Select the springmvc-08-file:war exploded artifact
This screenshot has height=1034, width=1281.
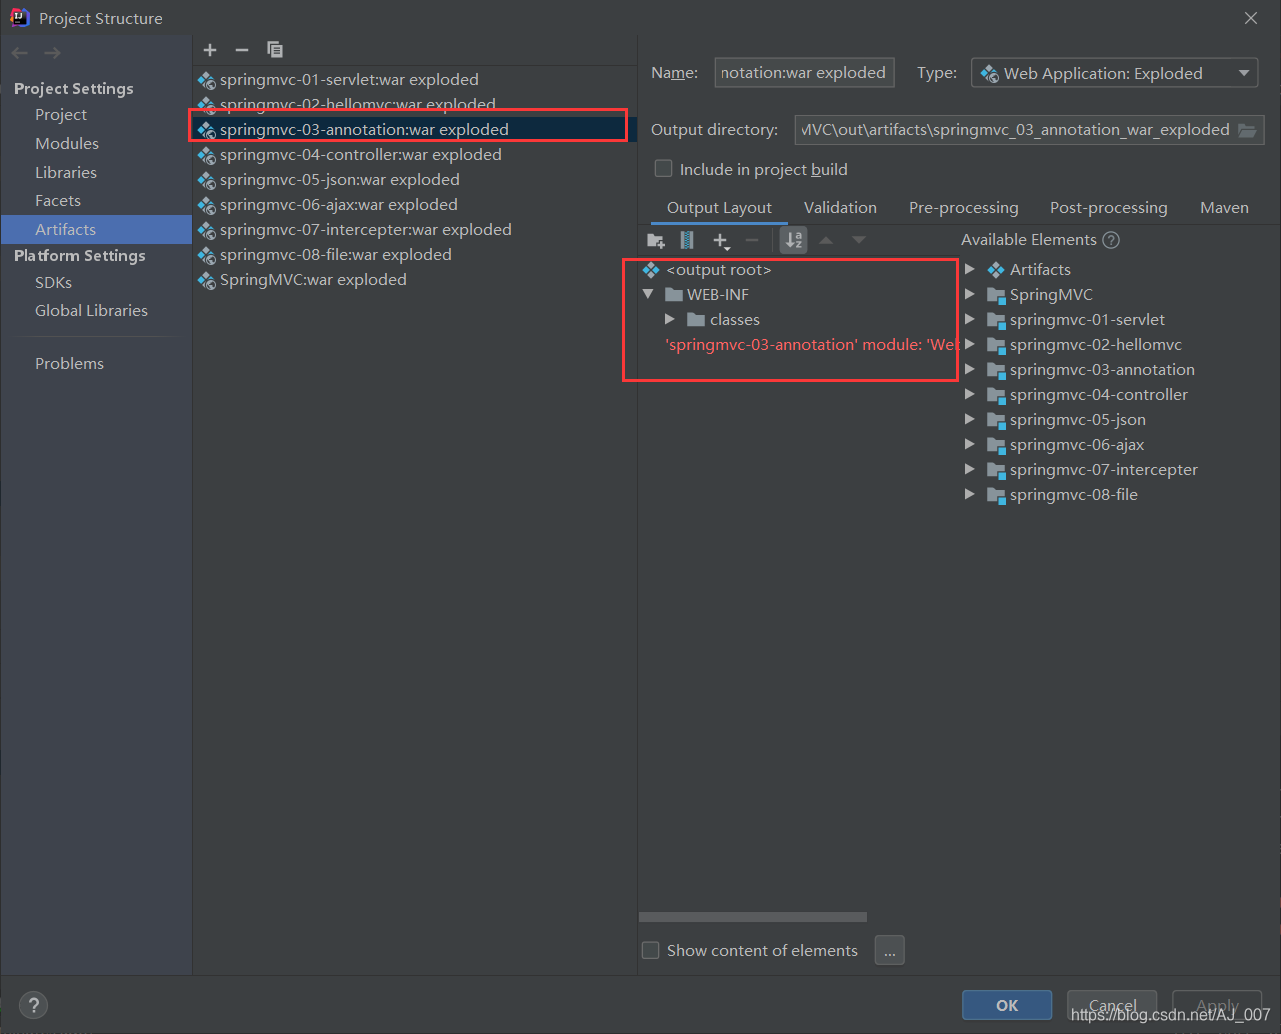(335, 255)
